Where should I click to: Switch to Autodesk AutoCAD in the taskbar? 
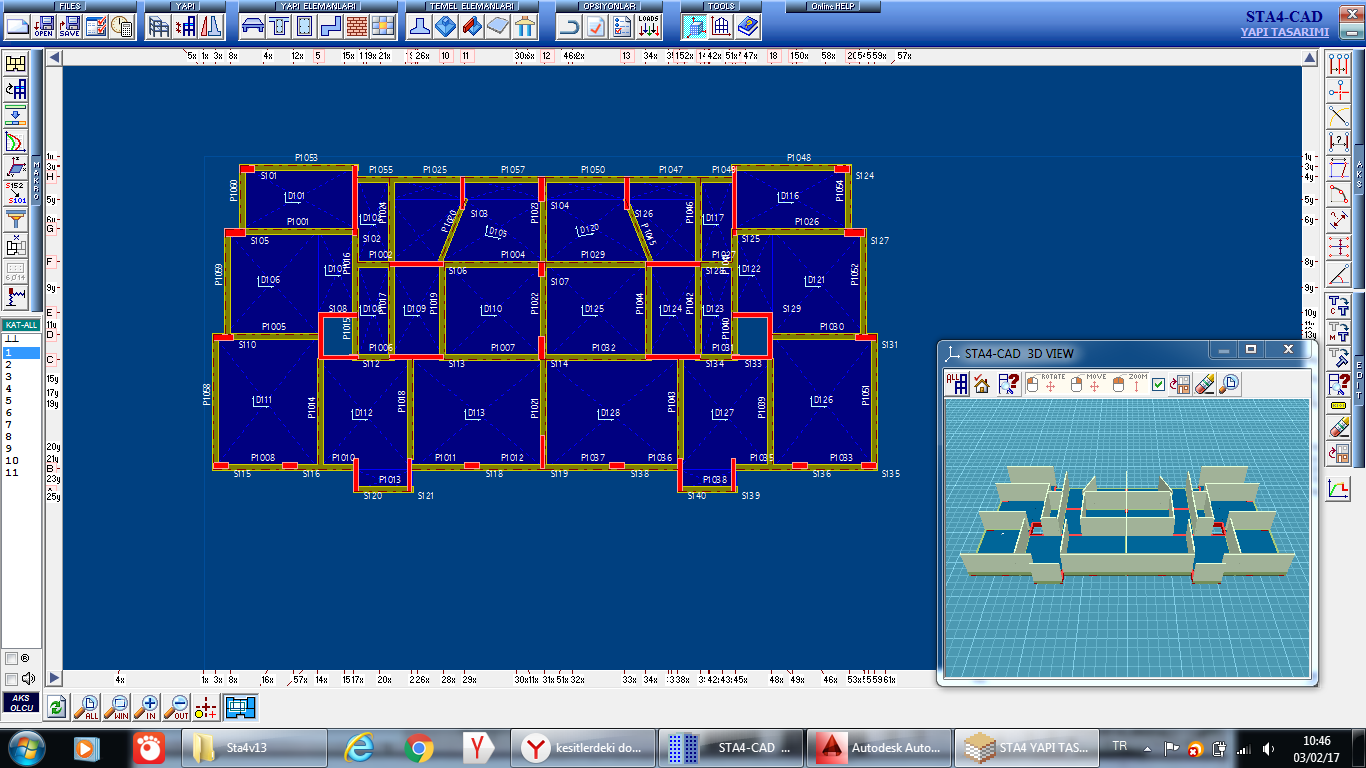877,747
